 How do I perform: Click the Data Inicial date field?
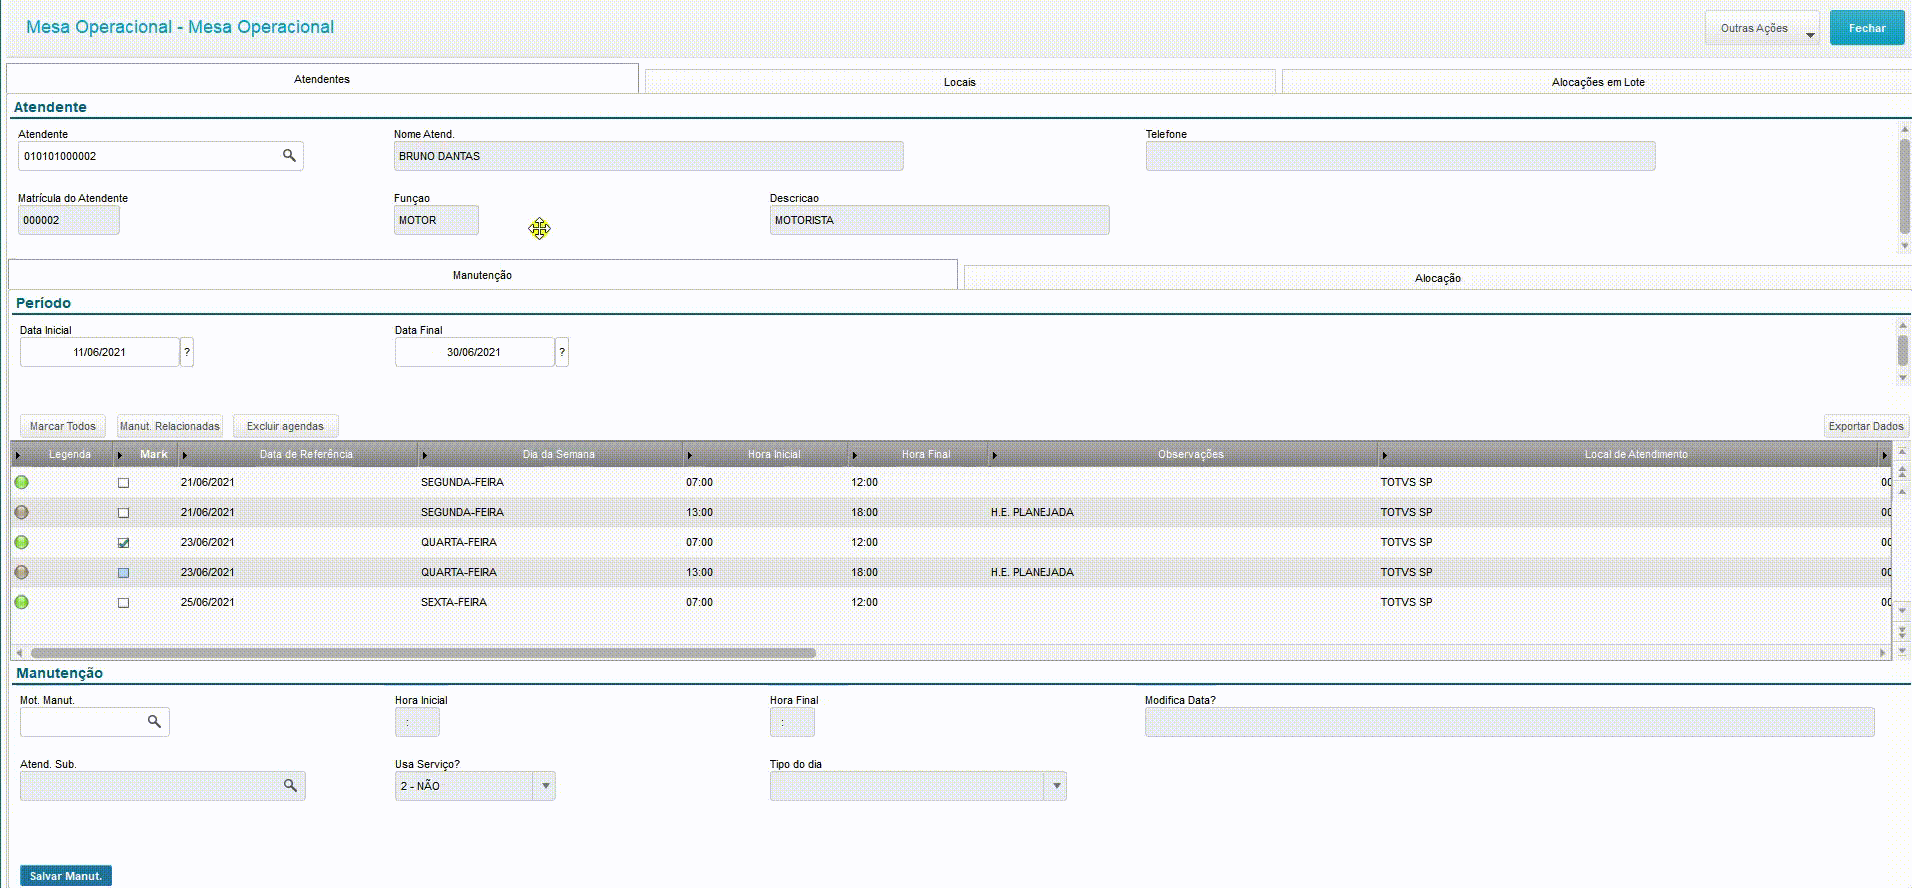[x=100, y=352]
